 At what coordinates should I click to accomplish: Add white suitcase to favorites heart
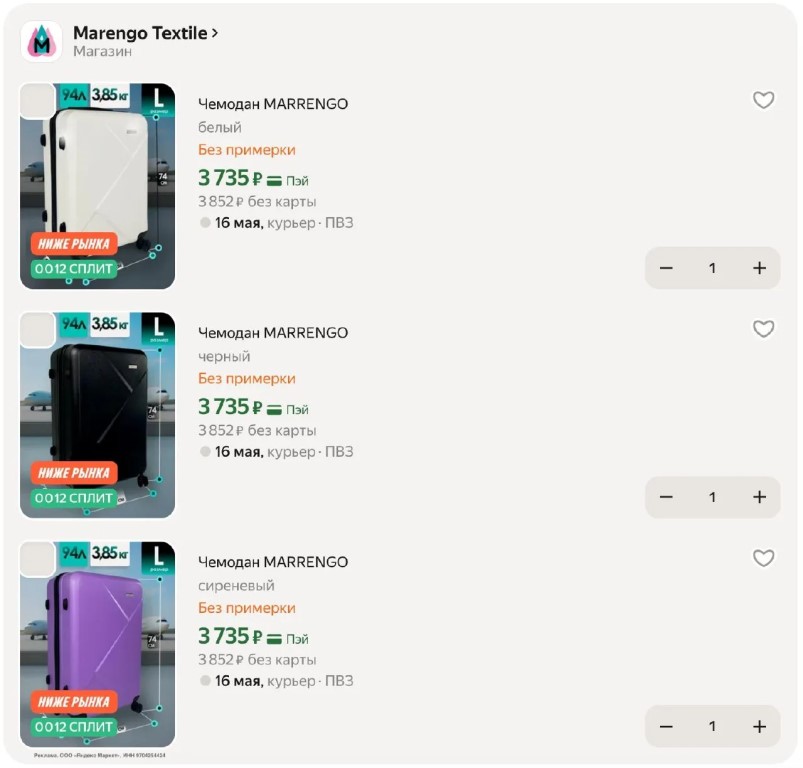[763, 100]
